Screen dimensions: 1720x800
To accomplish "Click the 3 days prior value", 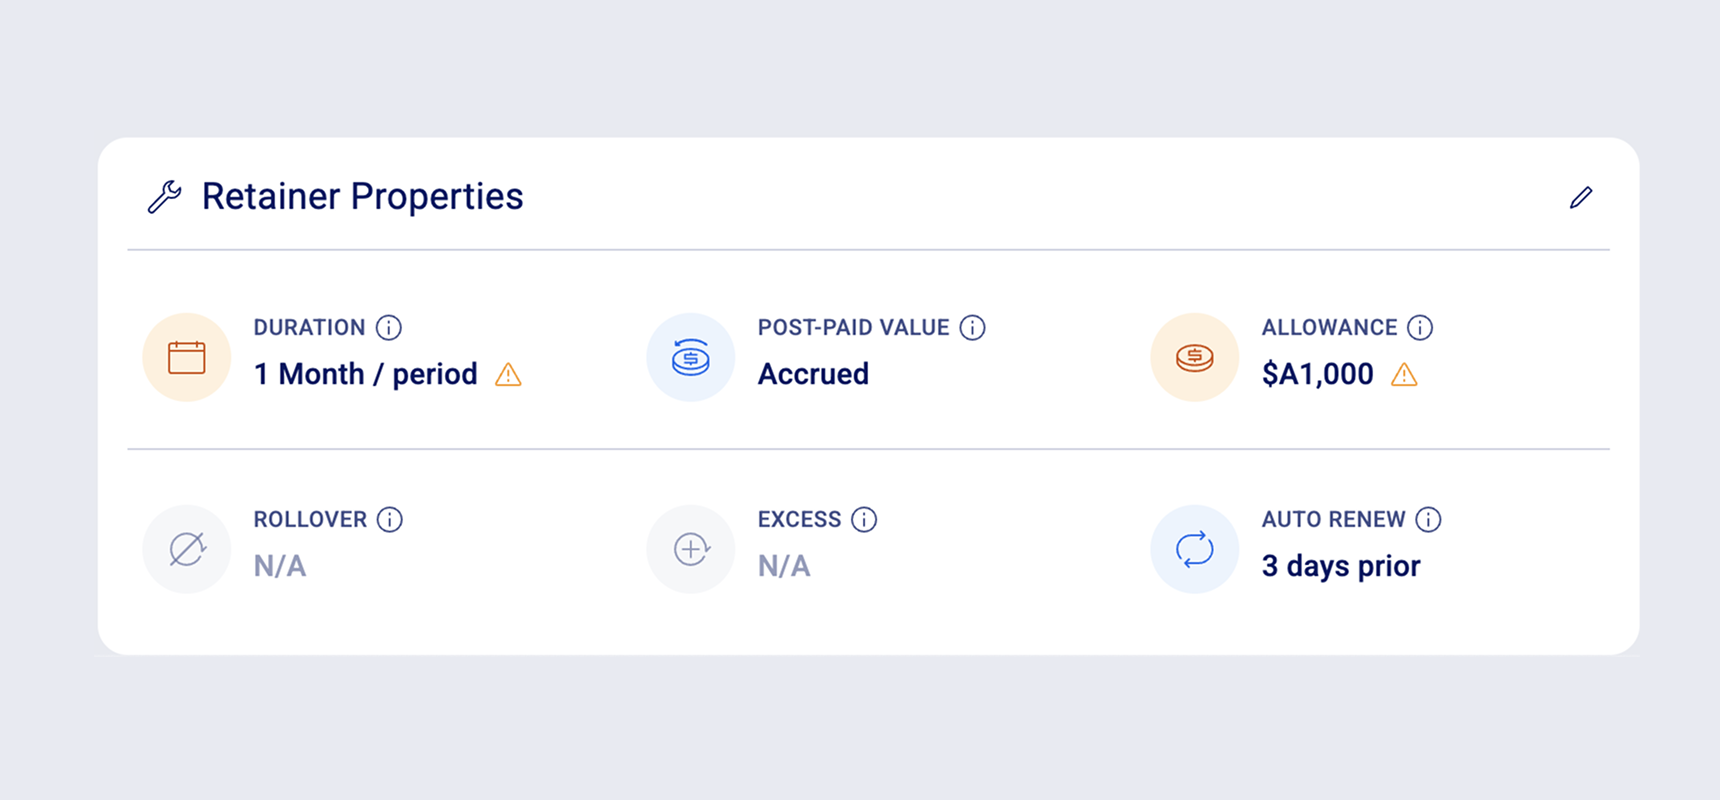I will [x=1341, y=566].
